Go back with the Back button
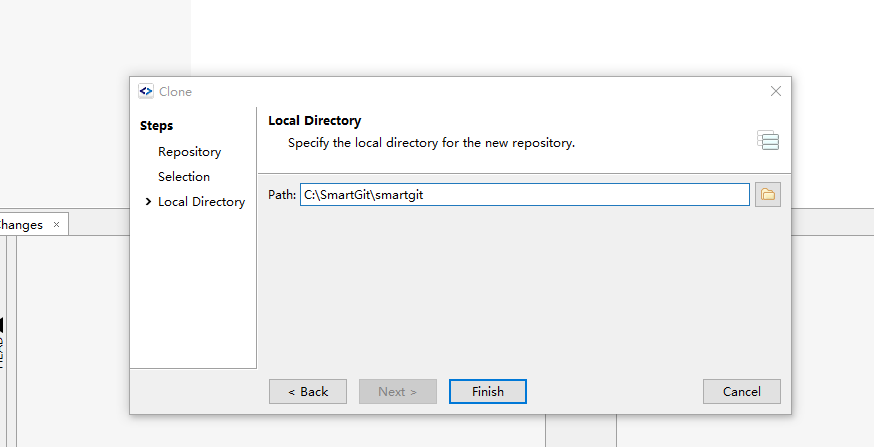Screen dimensions: 874x447 [308, 391]
